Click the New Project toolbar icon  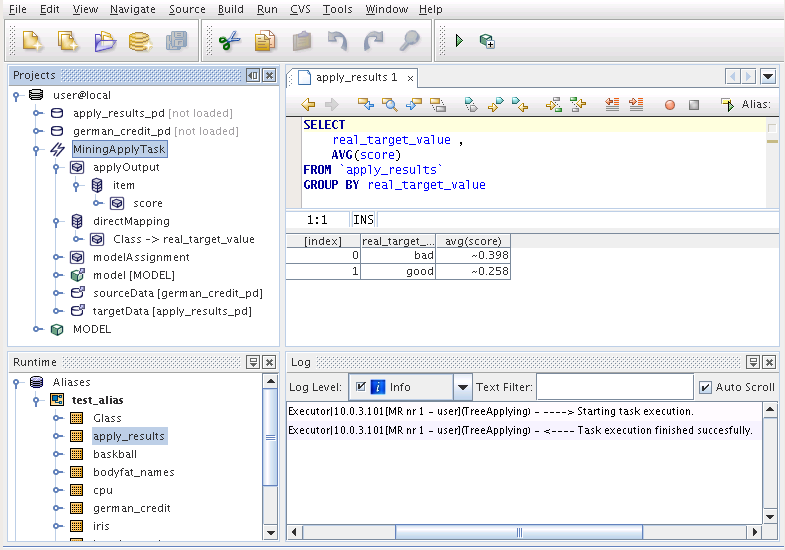[68, 41]
